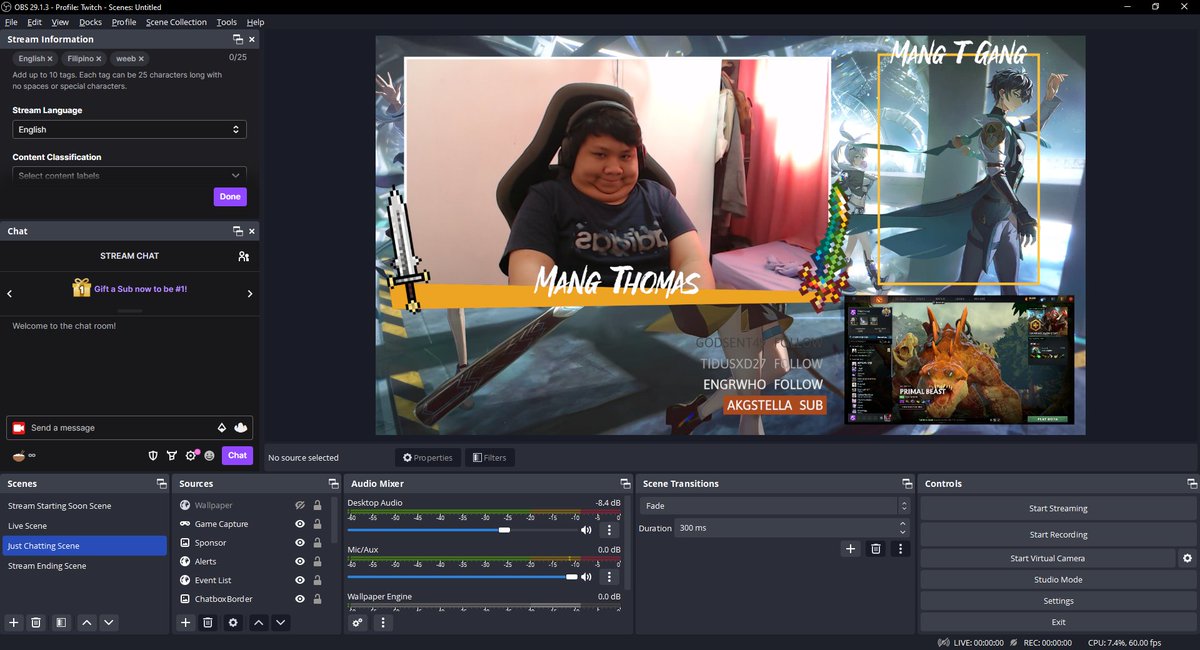Move source down in the Sources toolbar
Image resolution: width=1200 pixels, height=650 pixels.
point(281,622)
